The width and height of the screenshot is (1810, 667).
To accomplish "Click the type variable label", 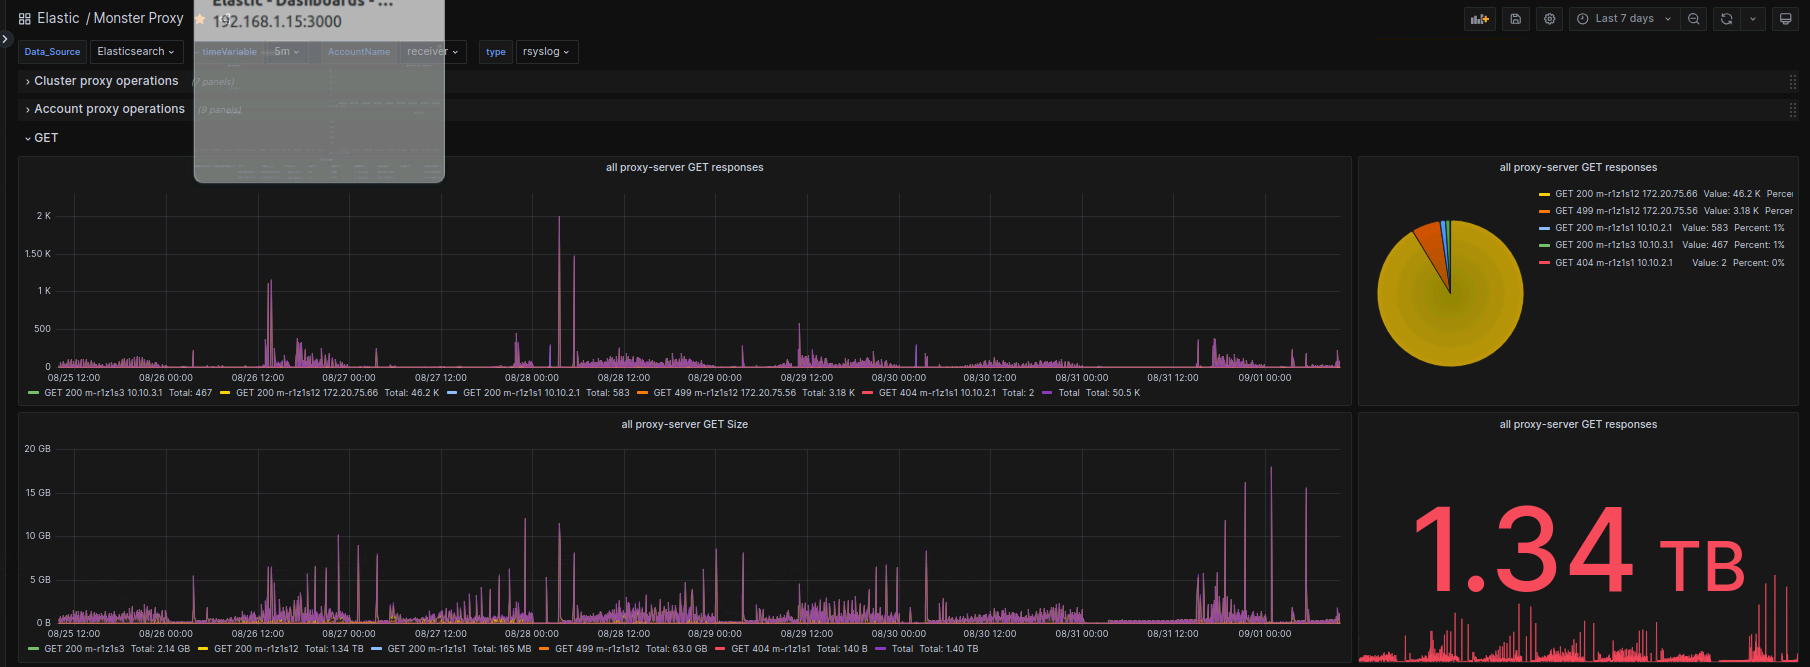I will pos(496,52).
